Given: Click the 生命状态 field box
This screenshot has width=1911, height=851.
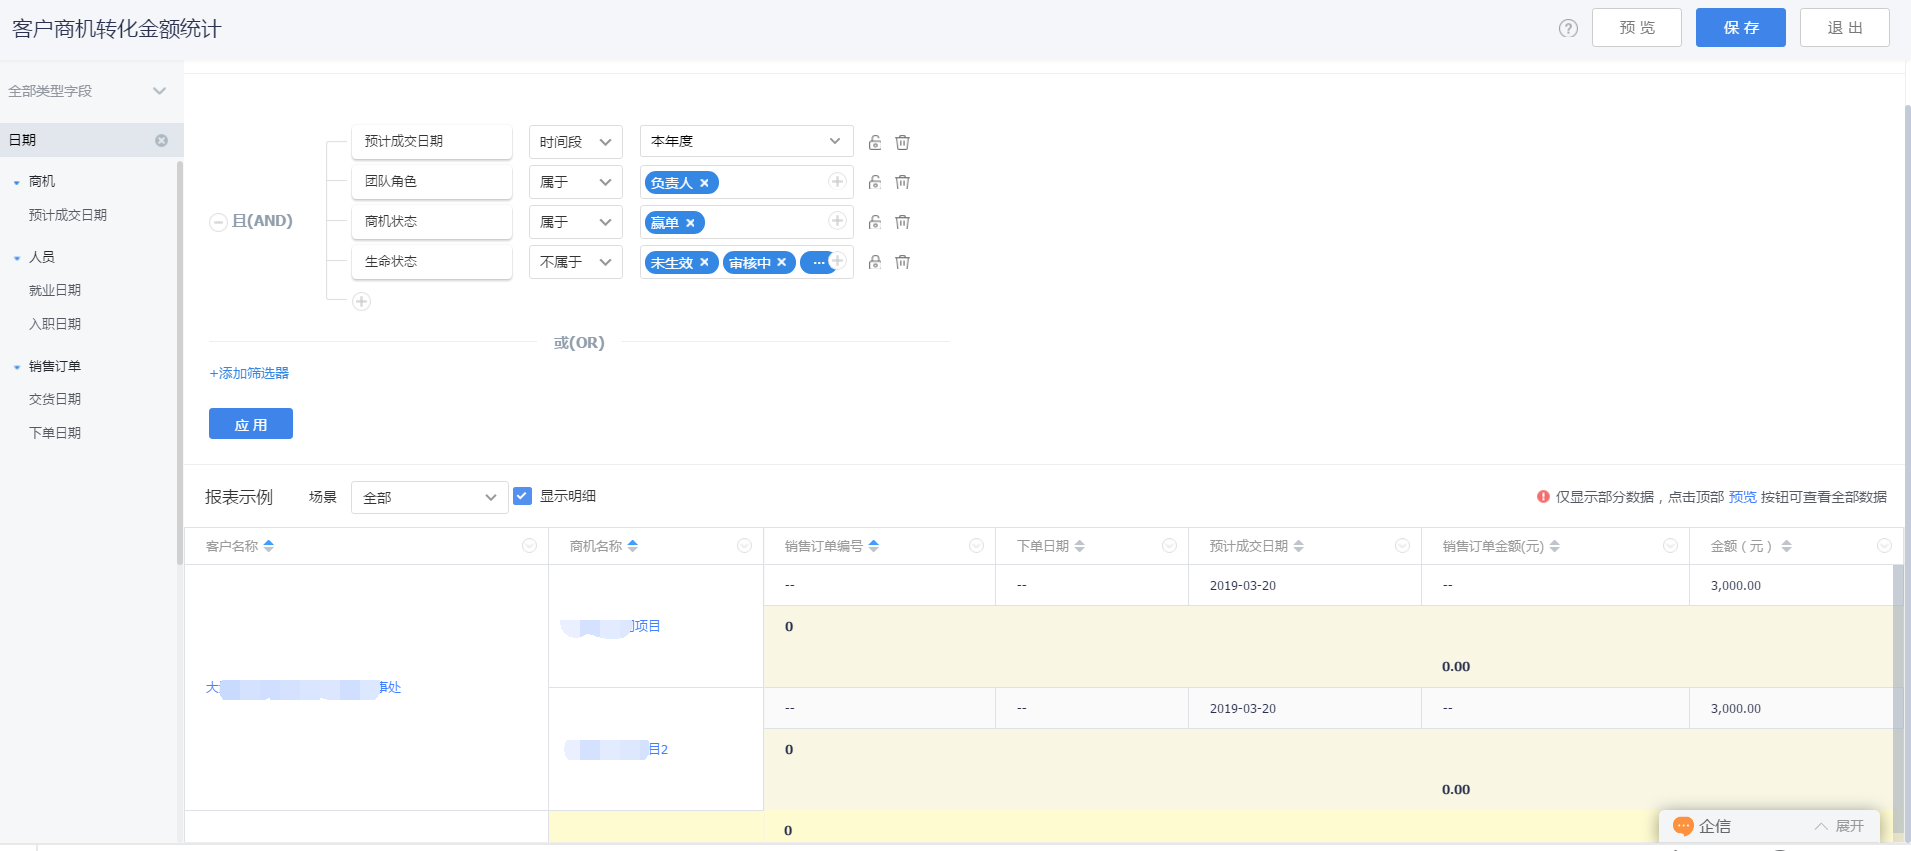Looking at the screenshot, I should point(432,262).
